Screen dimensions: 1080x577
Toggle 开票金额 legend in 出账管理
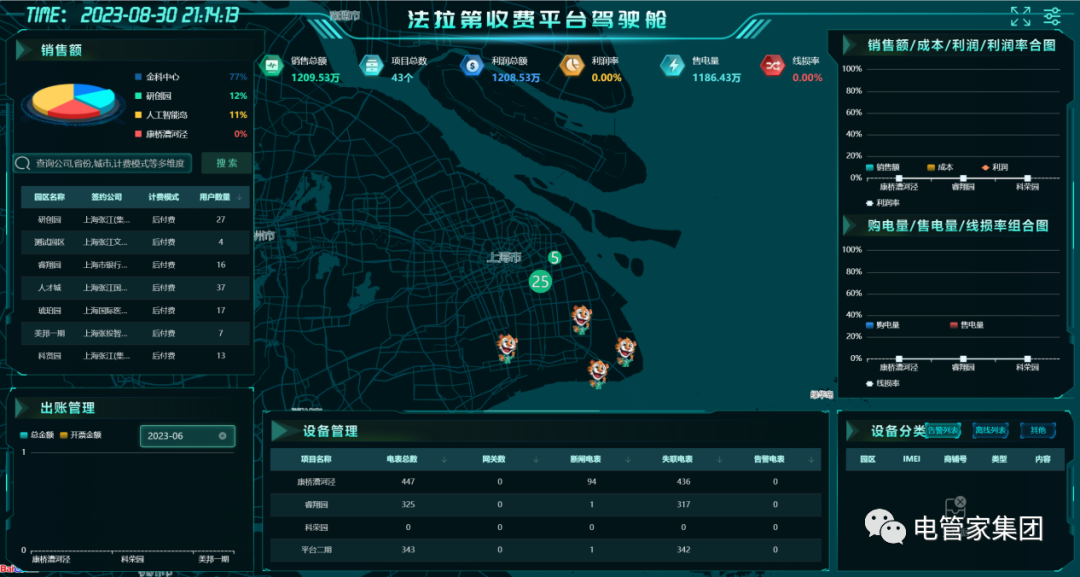[x=81, y=435]
